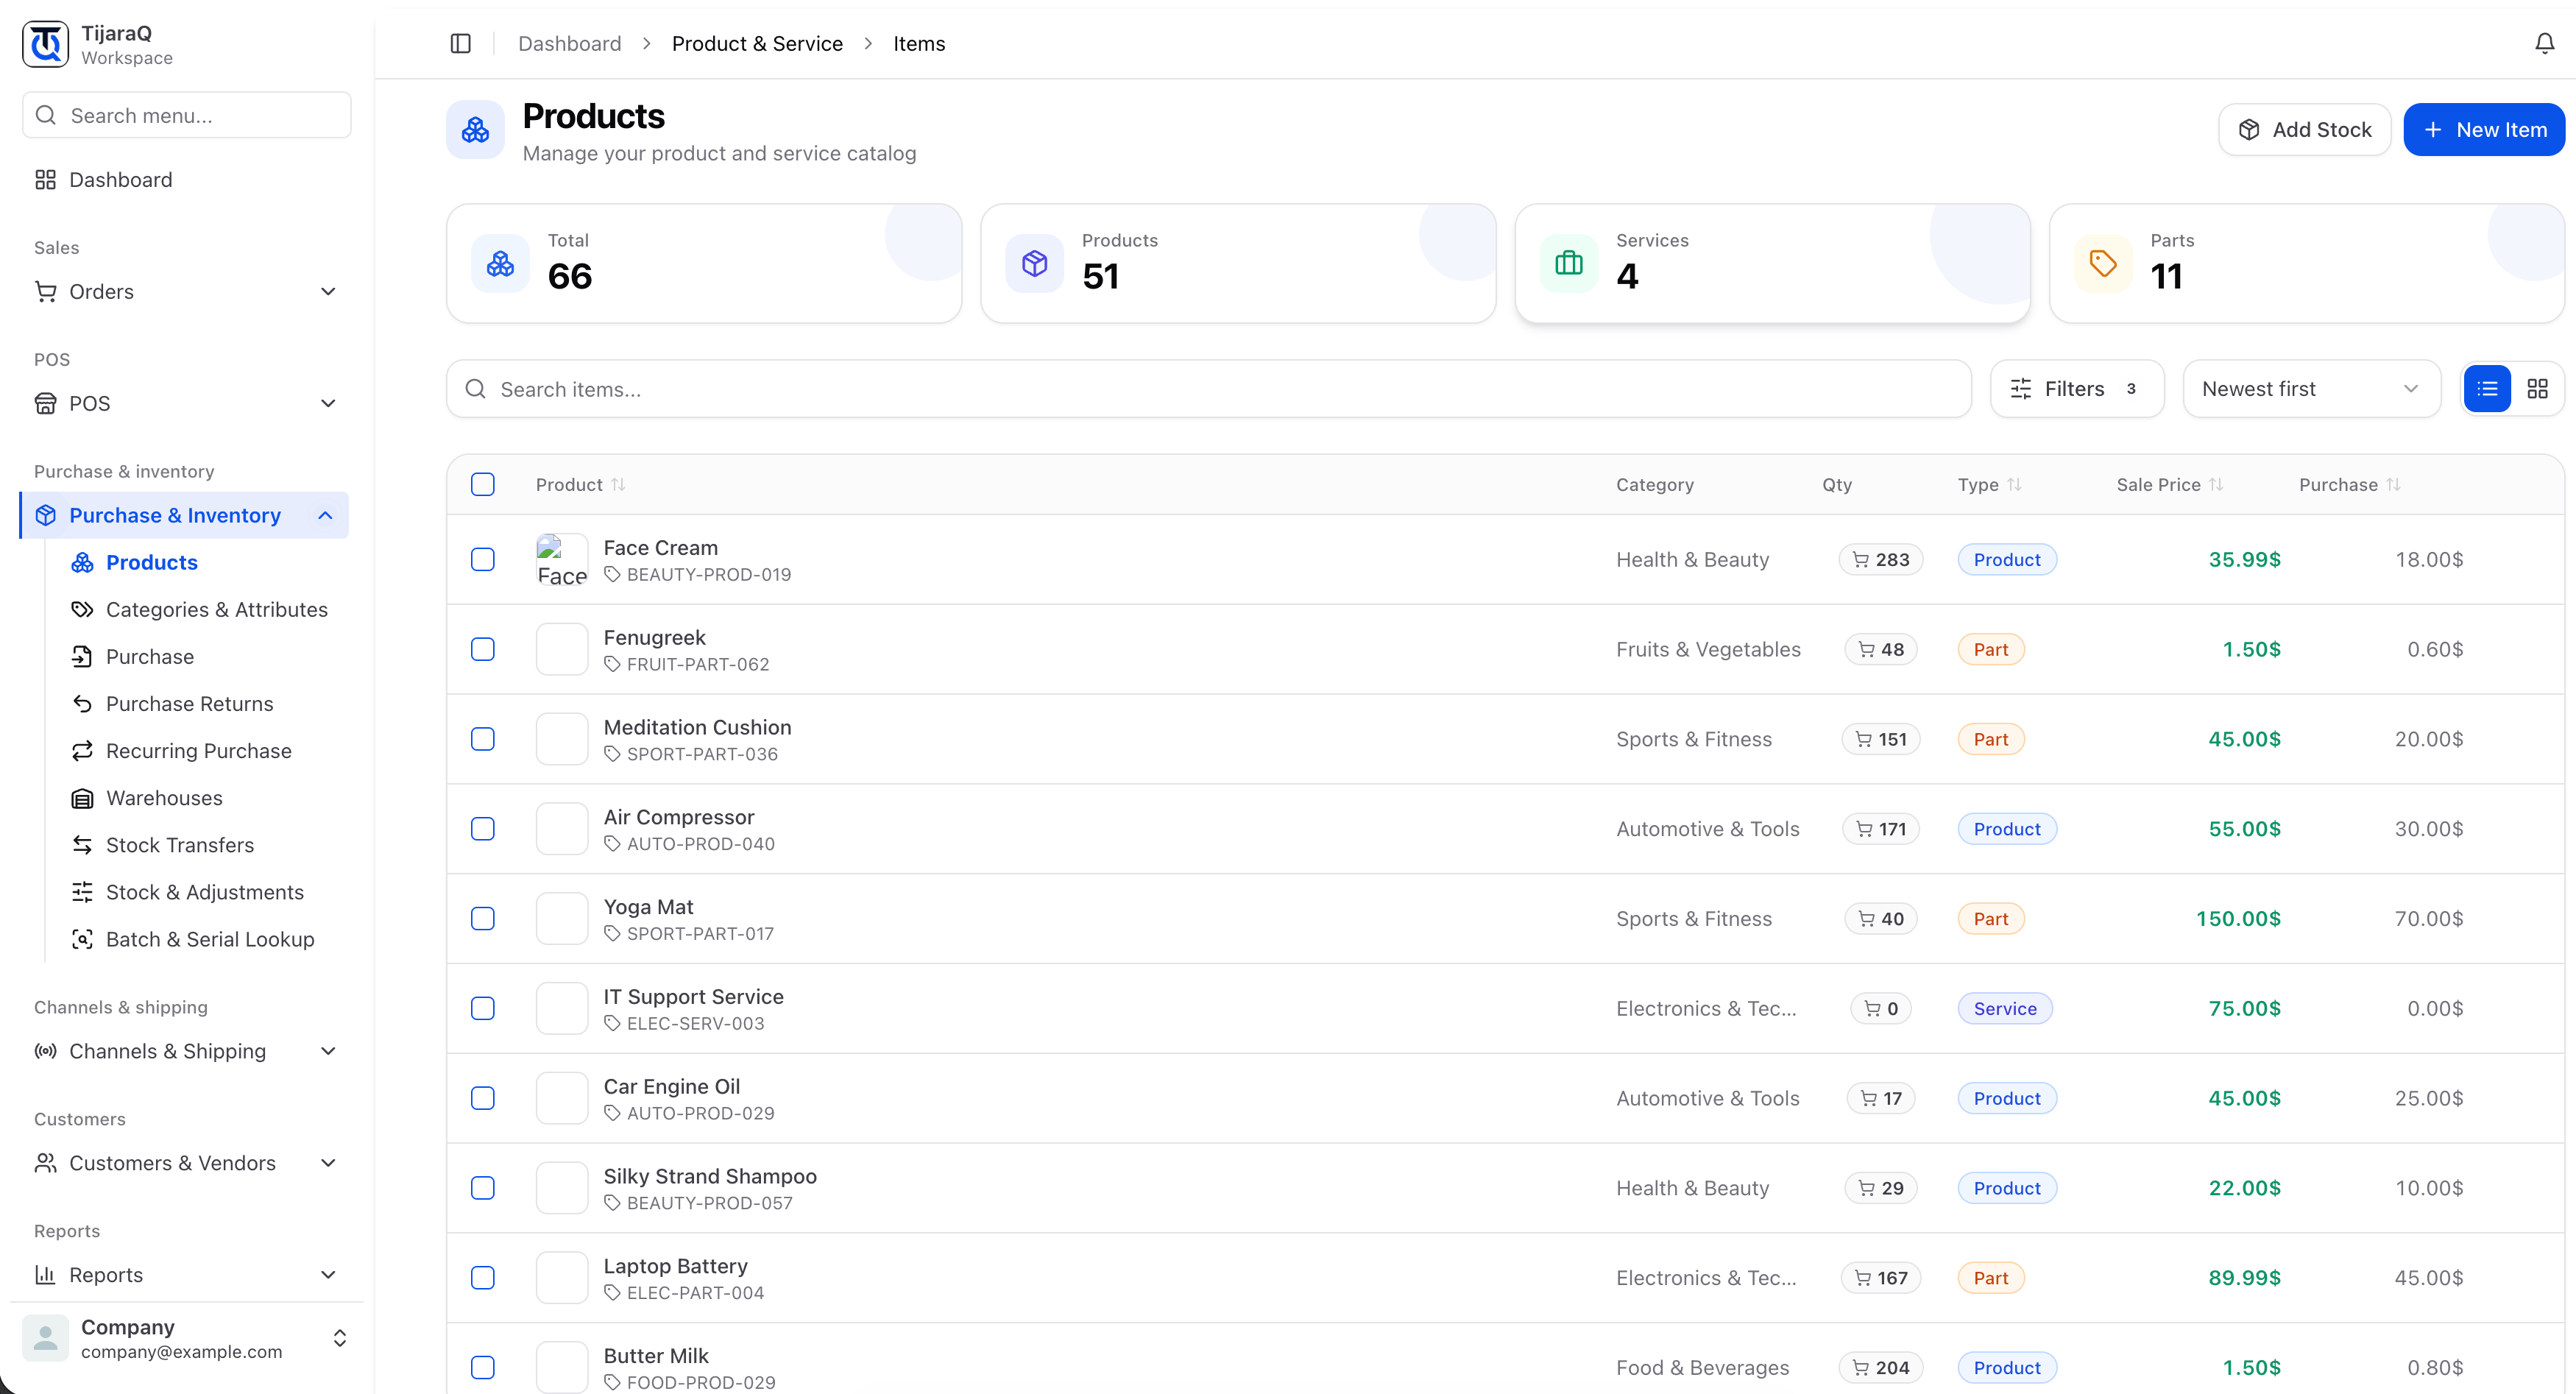The image size is (2576, 1394).
Task: Click the Total card cubes icon
Action: pyautogui.click(x=500, y=264)
